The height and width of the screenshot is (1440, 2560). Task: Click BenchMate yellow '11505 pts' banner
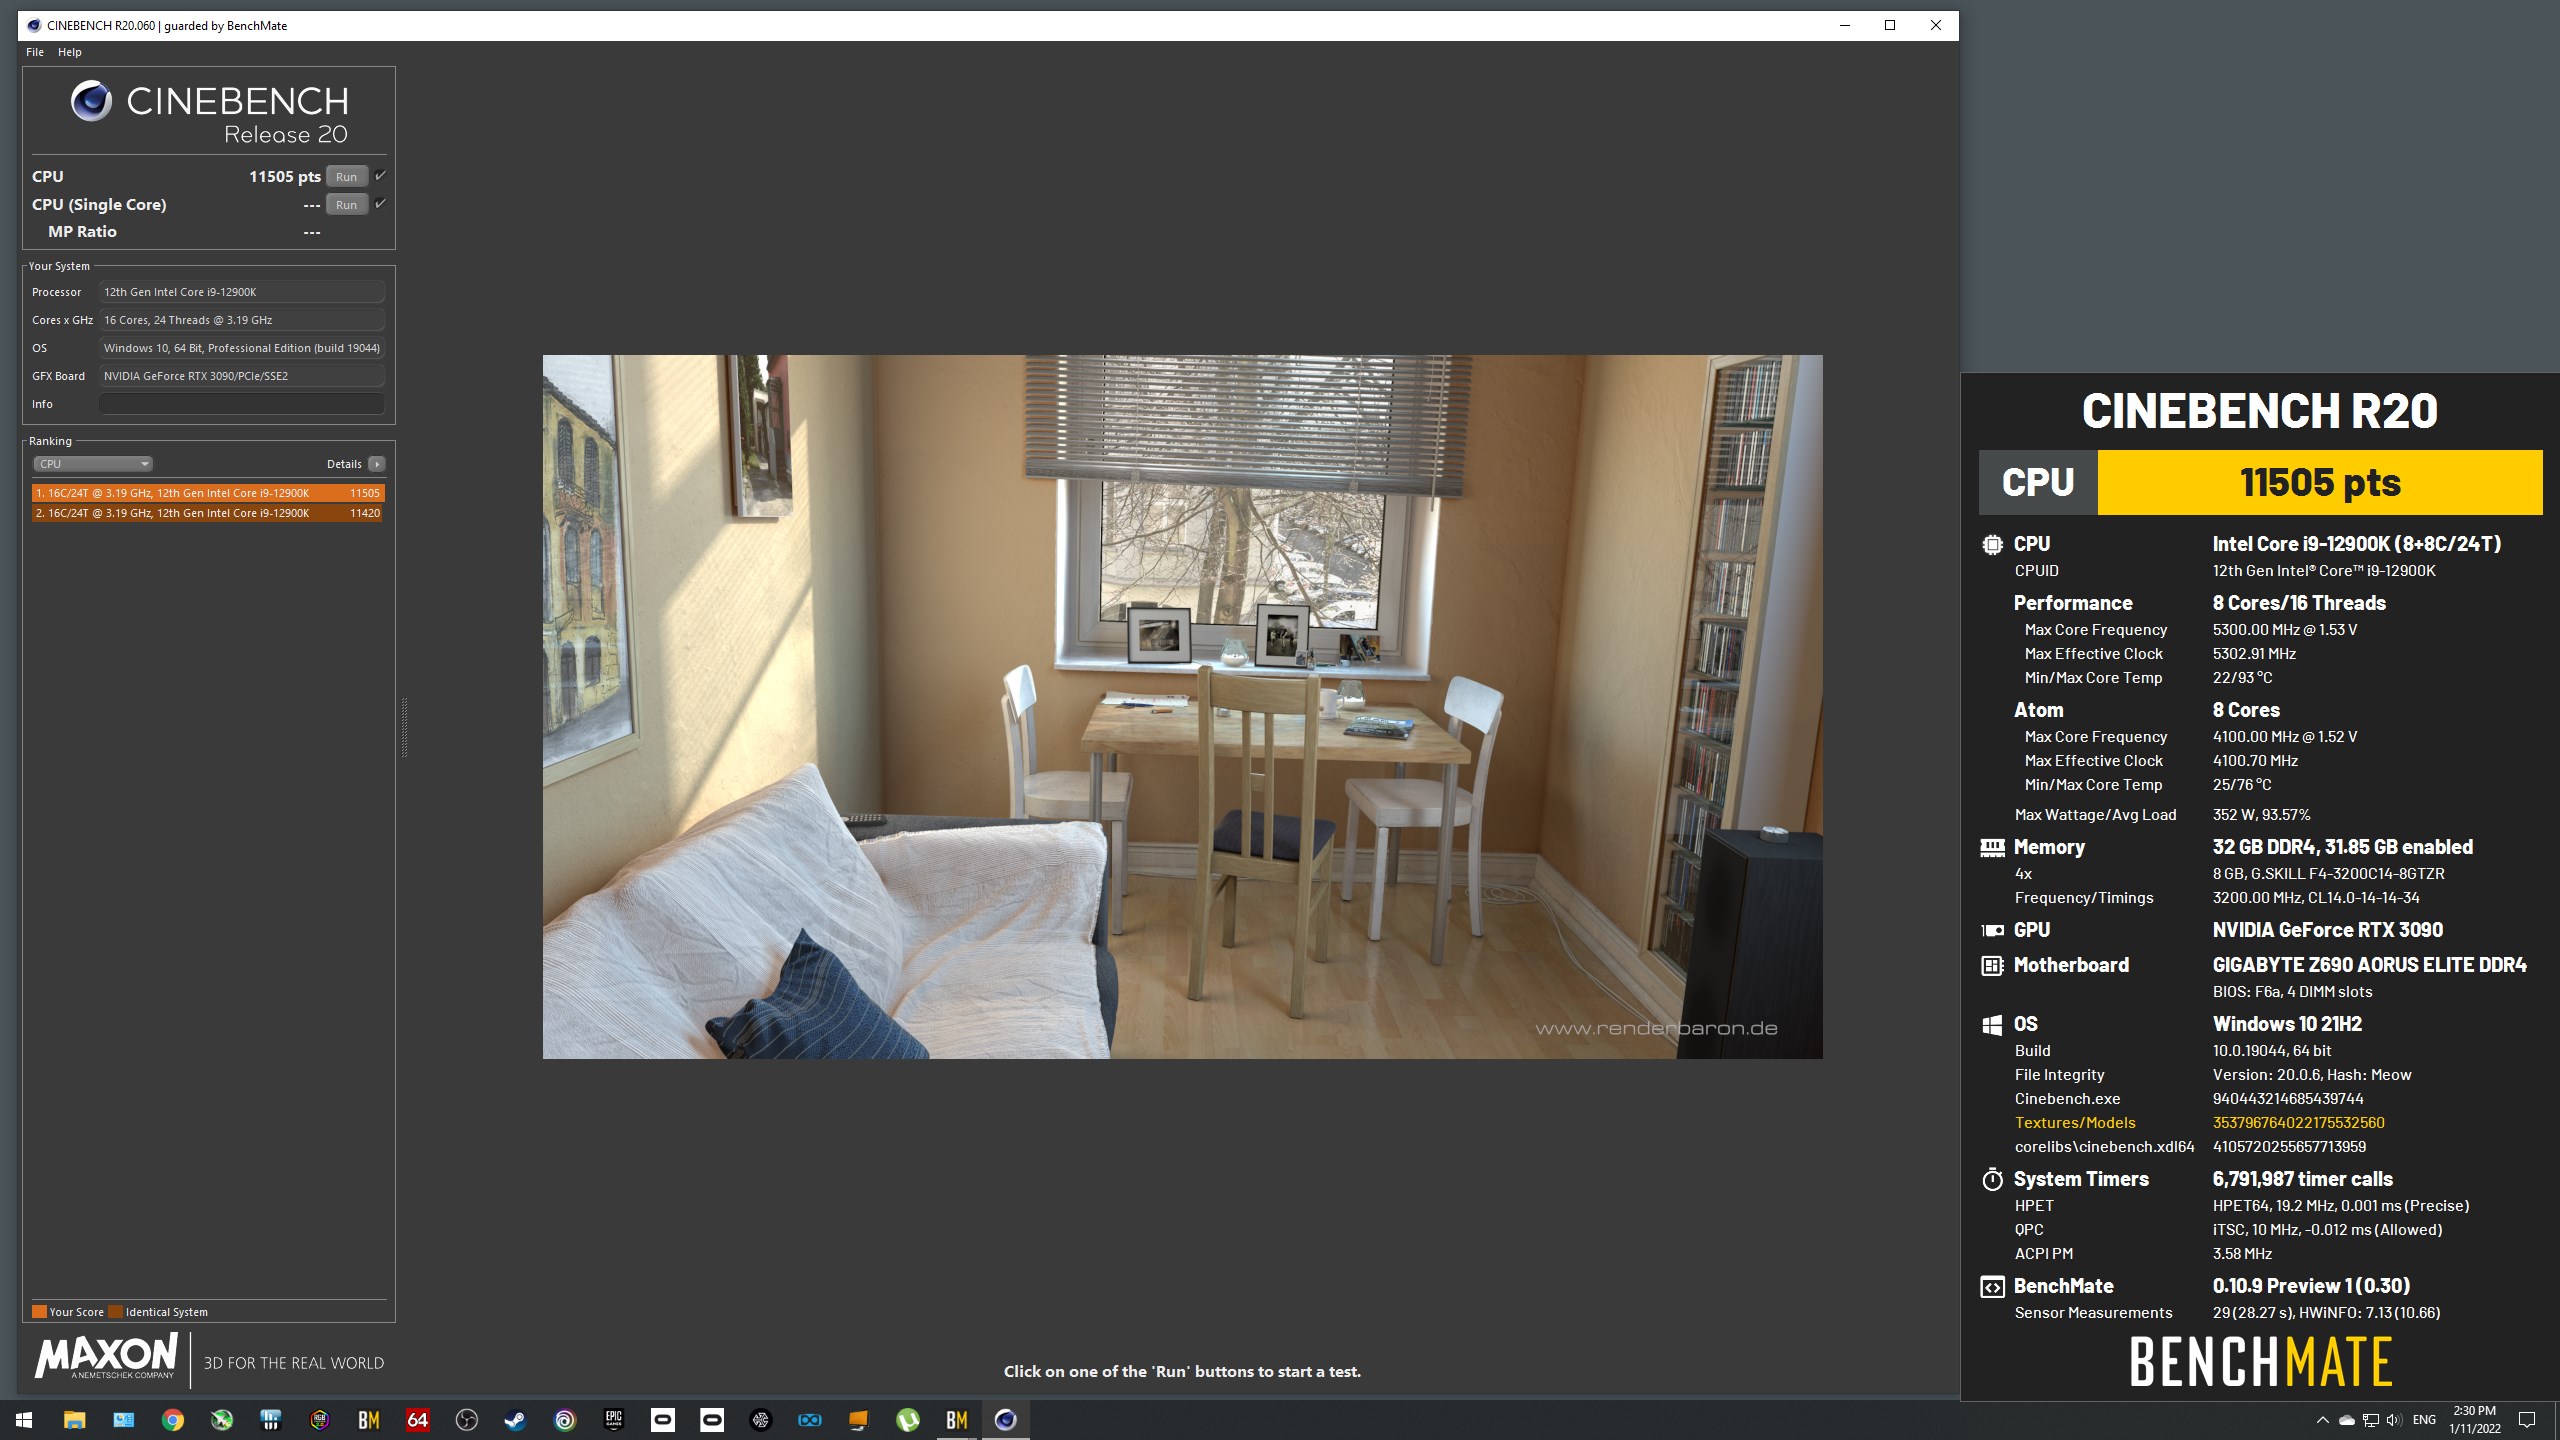(x=2320, y=482)
